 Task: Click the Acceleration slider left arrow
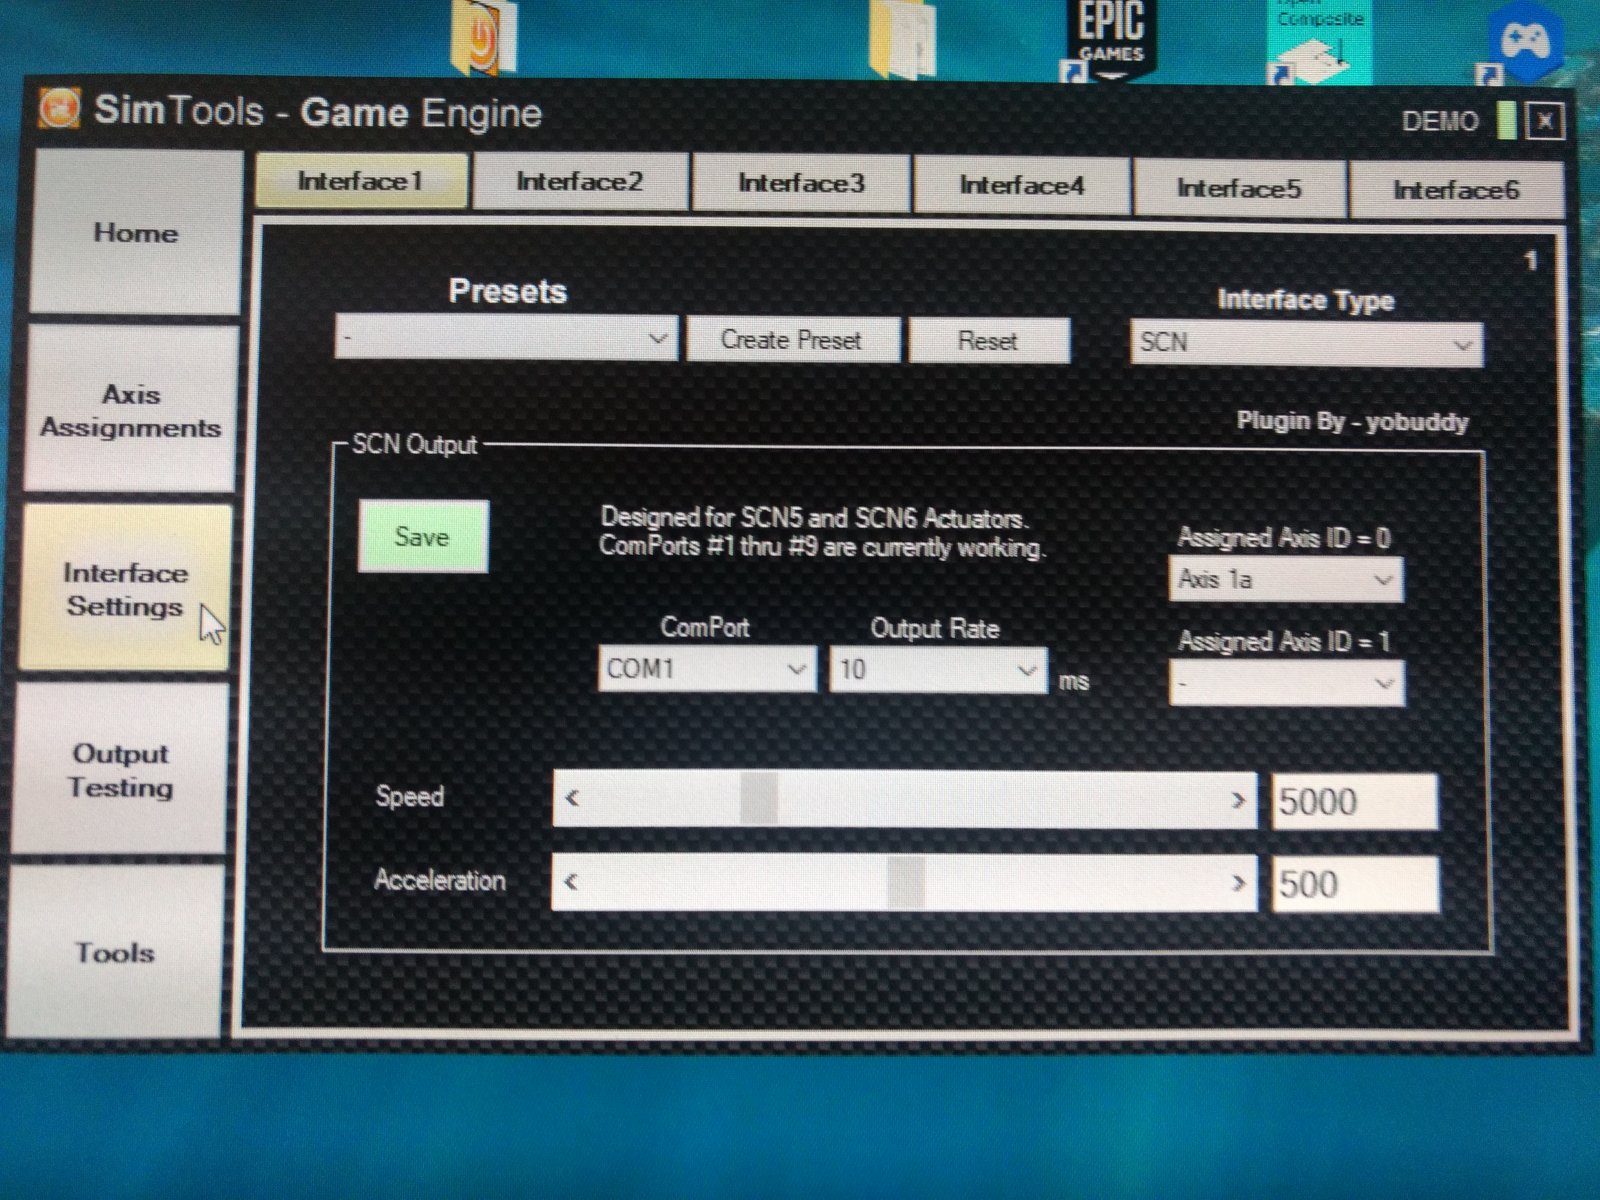(571, 881)
